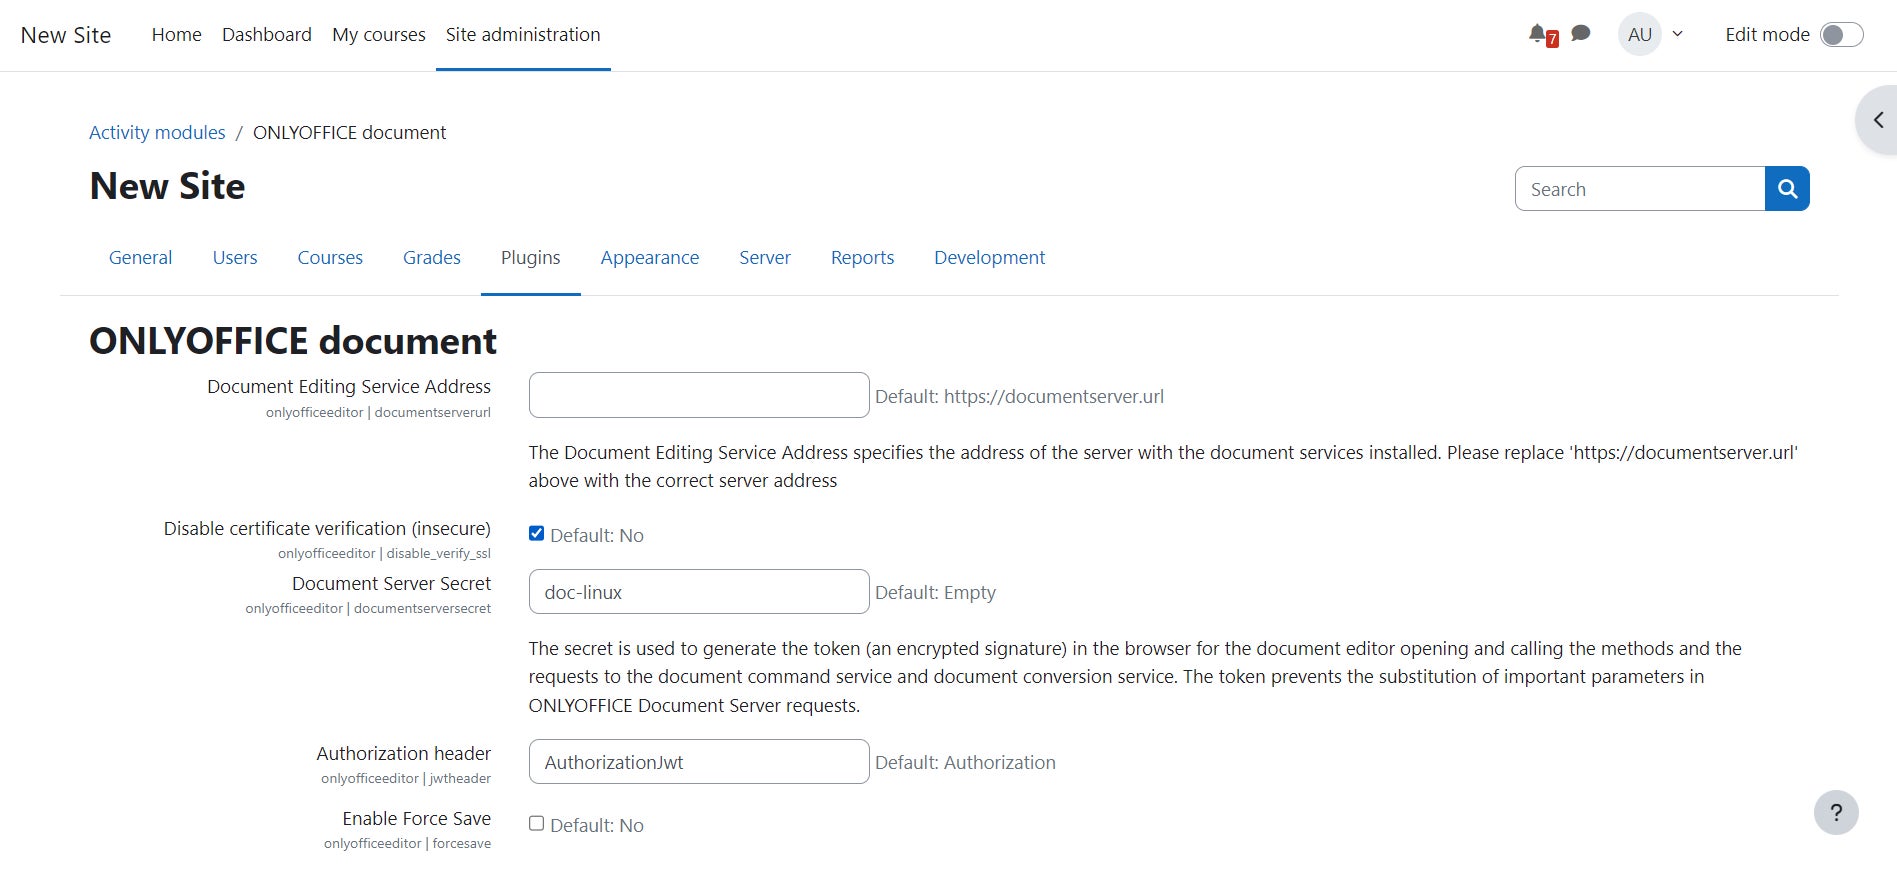
Task: Toggle the Edit mode switch
Action: [1841, 35]
